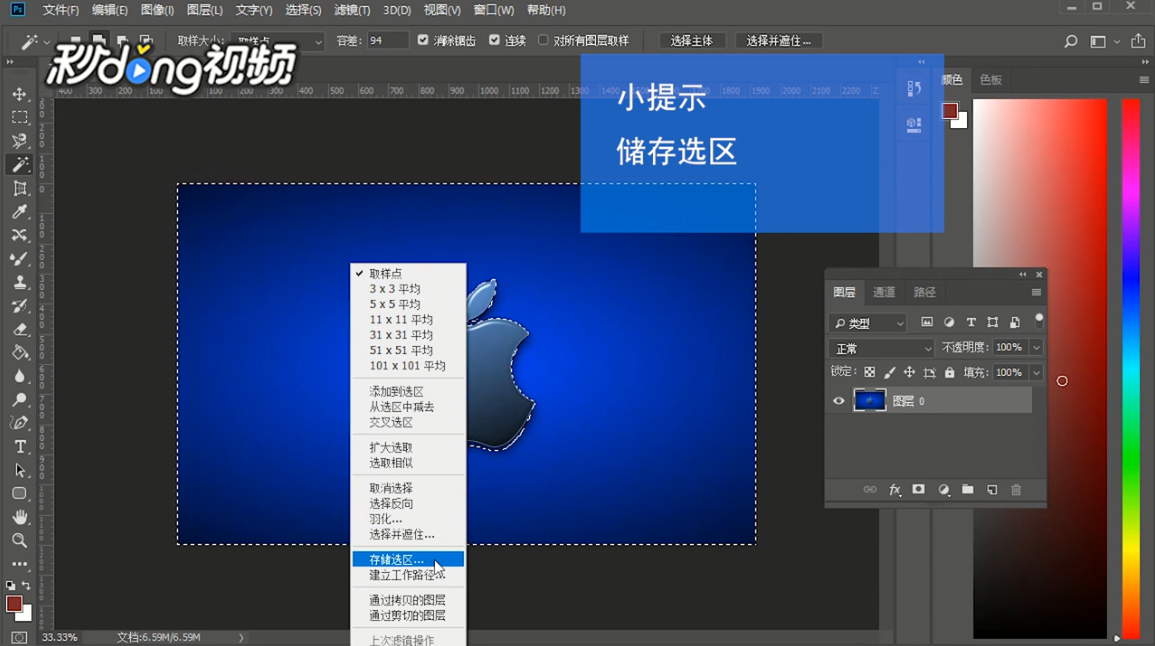Image resolution: width=1155 pixels, height=646 pixels.
Task: Toggle lock image pixels brush icon
Action: point(890,373)
